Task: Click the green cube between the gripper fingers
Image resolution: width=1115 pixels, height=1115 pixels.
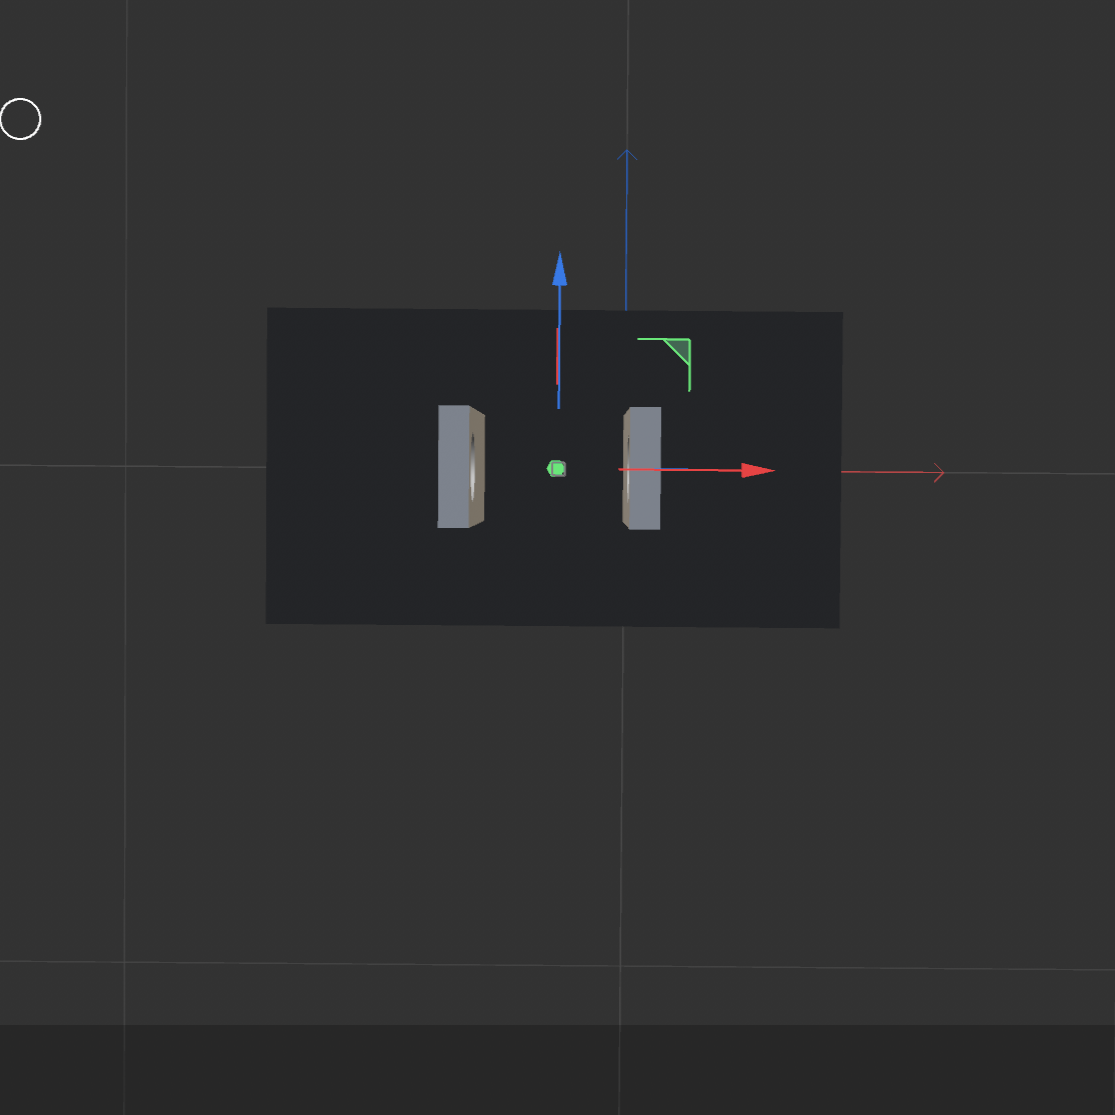Action: point(555,468)
